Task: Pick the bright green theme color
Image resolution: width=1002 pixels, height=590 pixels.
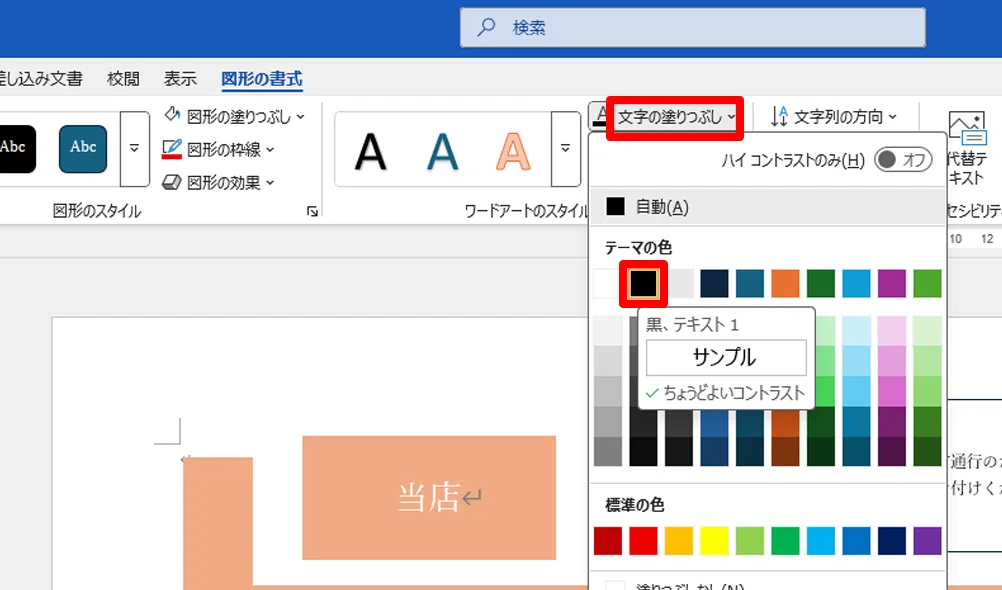Action: pos(927,284)
